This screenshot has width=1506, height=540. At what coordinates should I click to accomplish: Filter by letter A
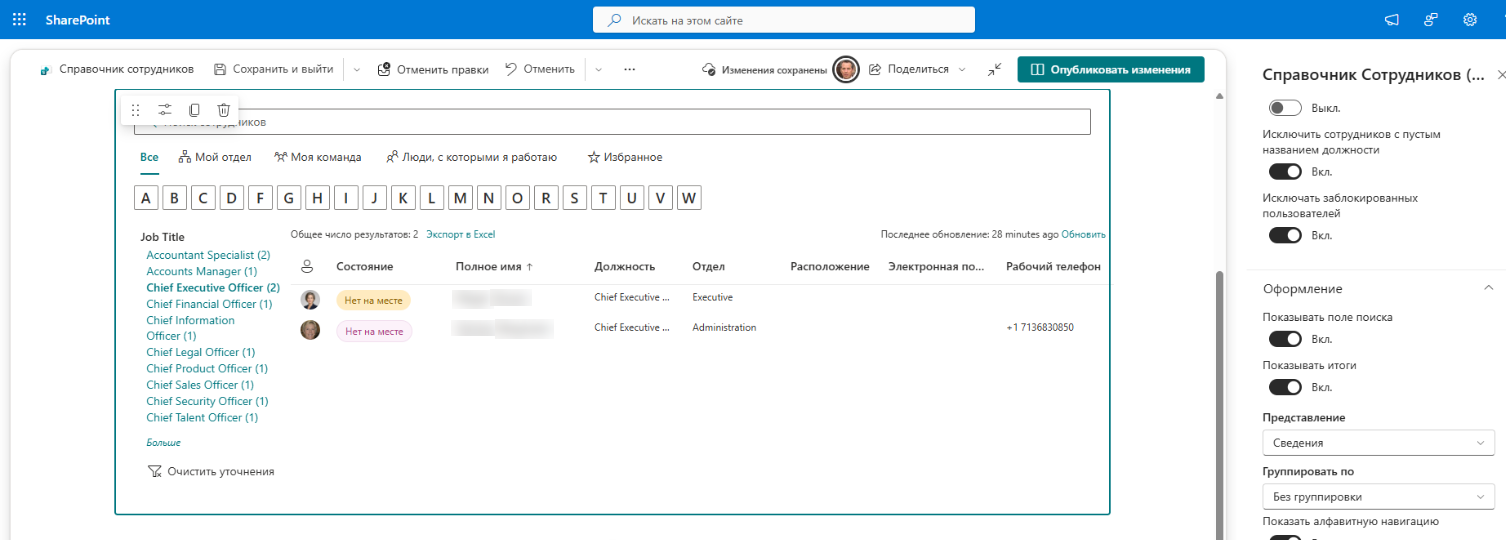[x=146, y=198]
